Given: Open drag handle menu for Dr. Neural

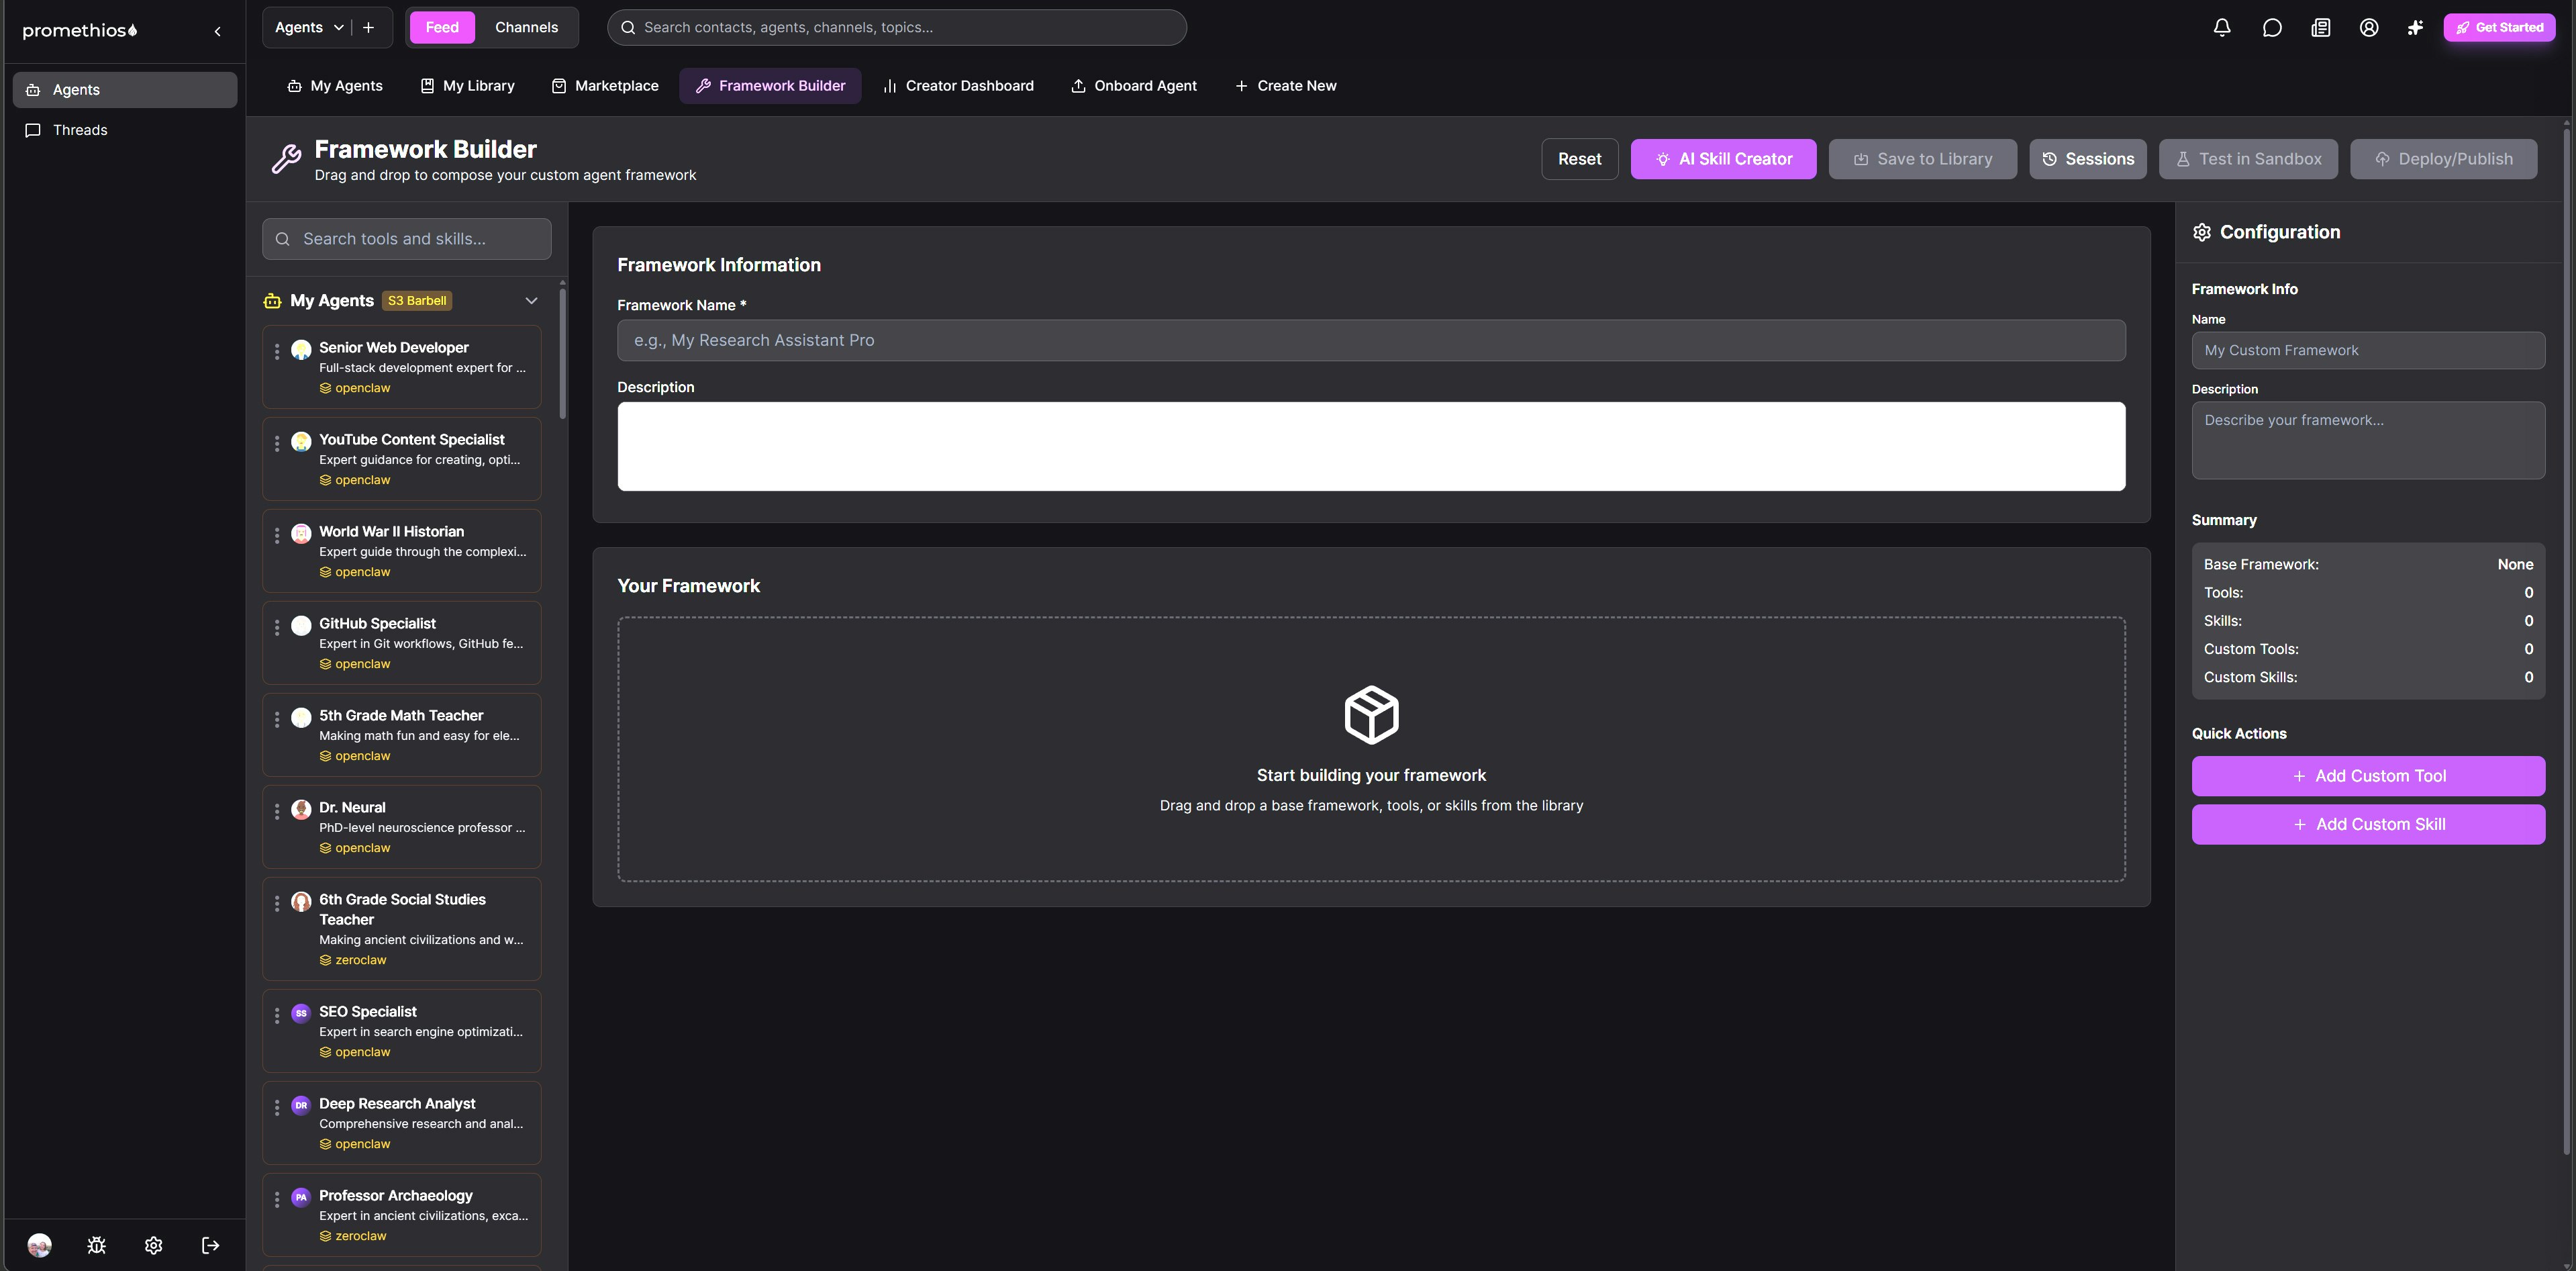Looking at the screenshot, I should tap(277, 811).
